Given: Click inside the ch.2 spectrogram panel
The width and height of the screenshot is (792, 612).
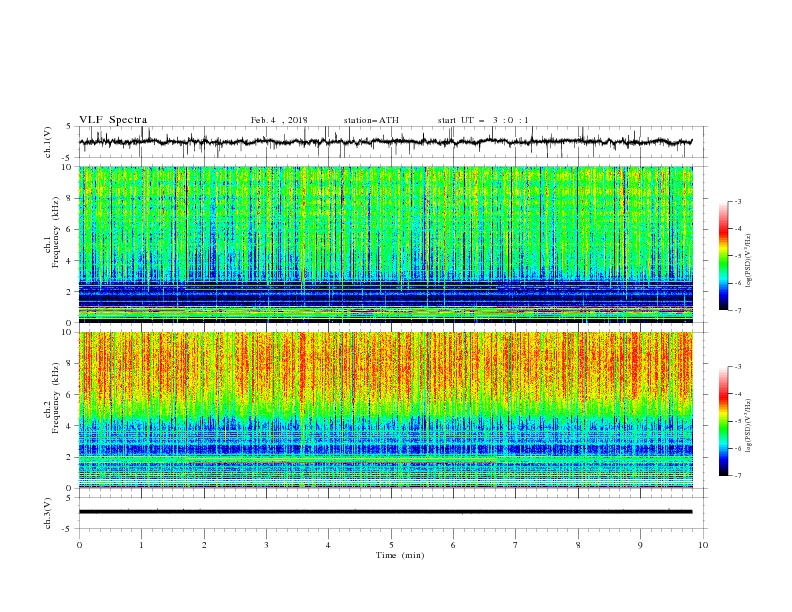Looking at the screenshot, I should [385, 410].
